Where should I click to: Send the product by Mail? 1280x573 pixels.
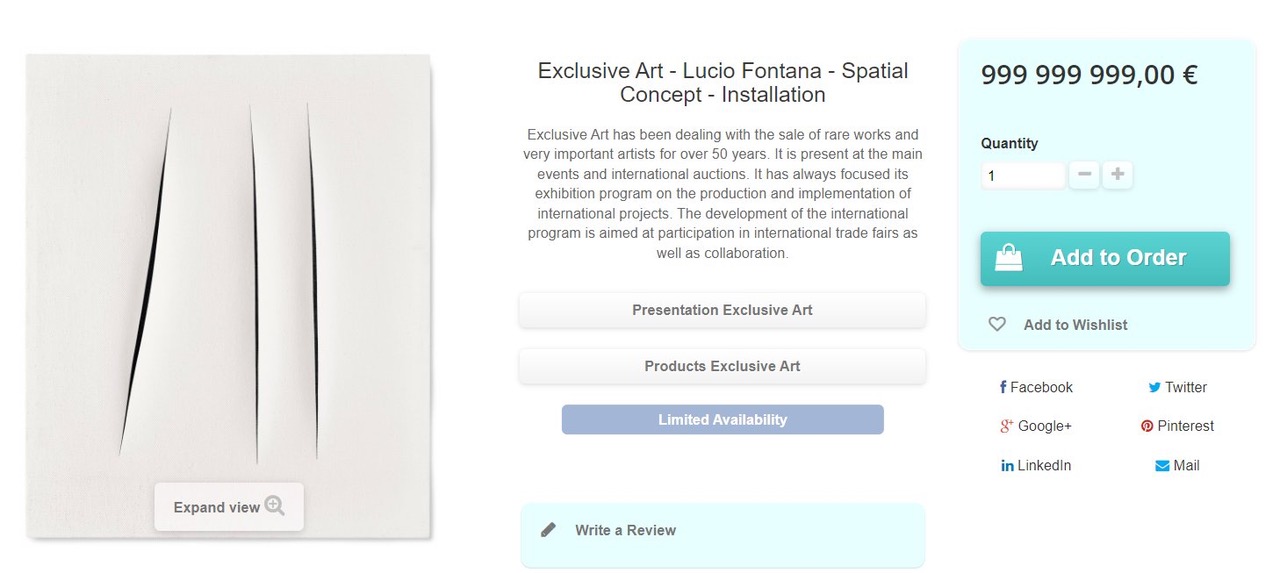coord(1177,465)
